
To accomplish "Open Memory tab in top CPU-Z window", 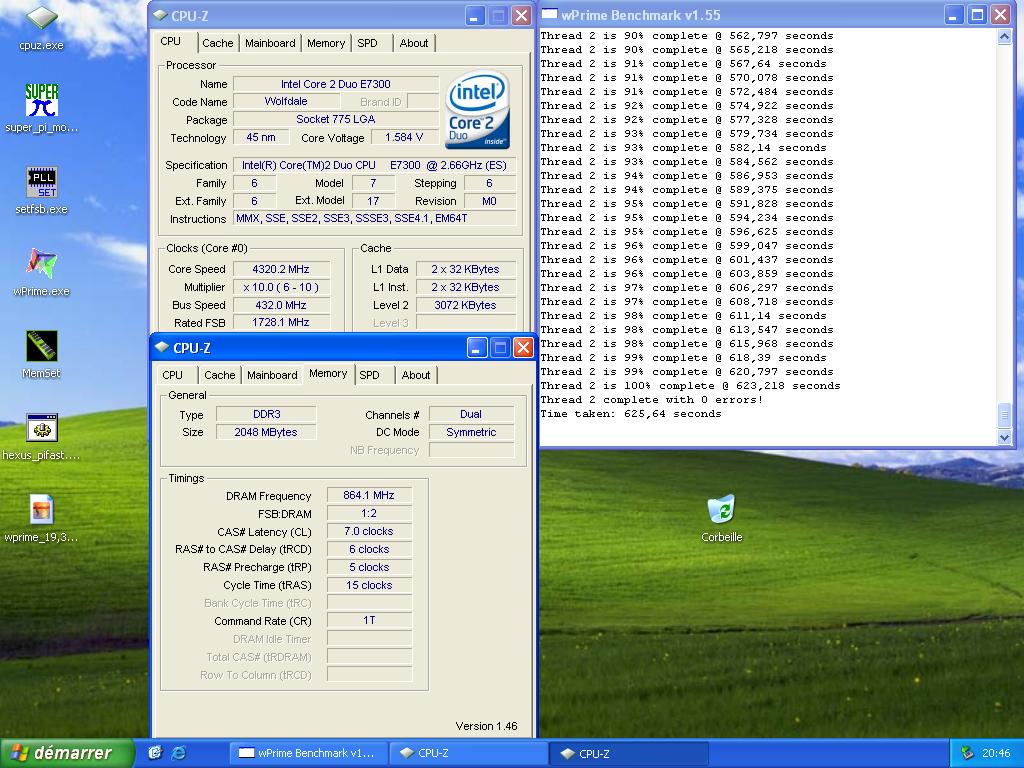I will (x=326, y=43).
